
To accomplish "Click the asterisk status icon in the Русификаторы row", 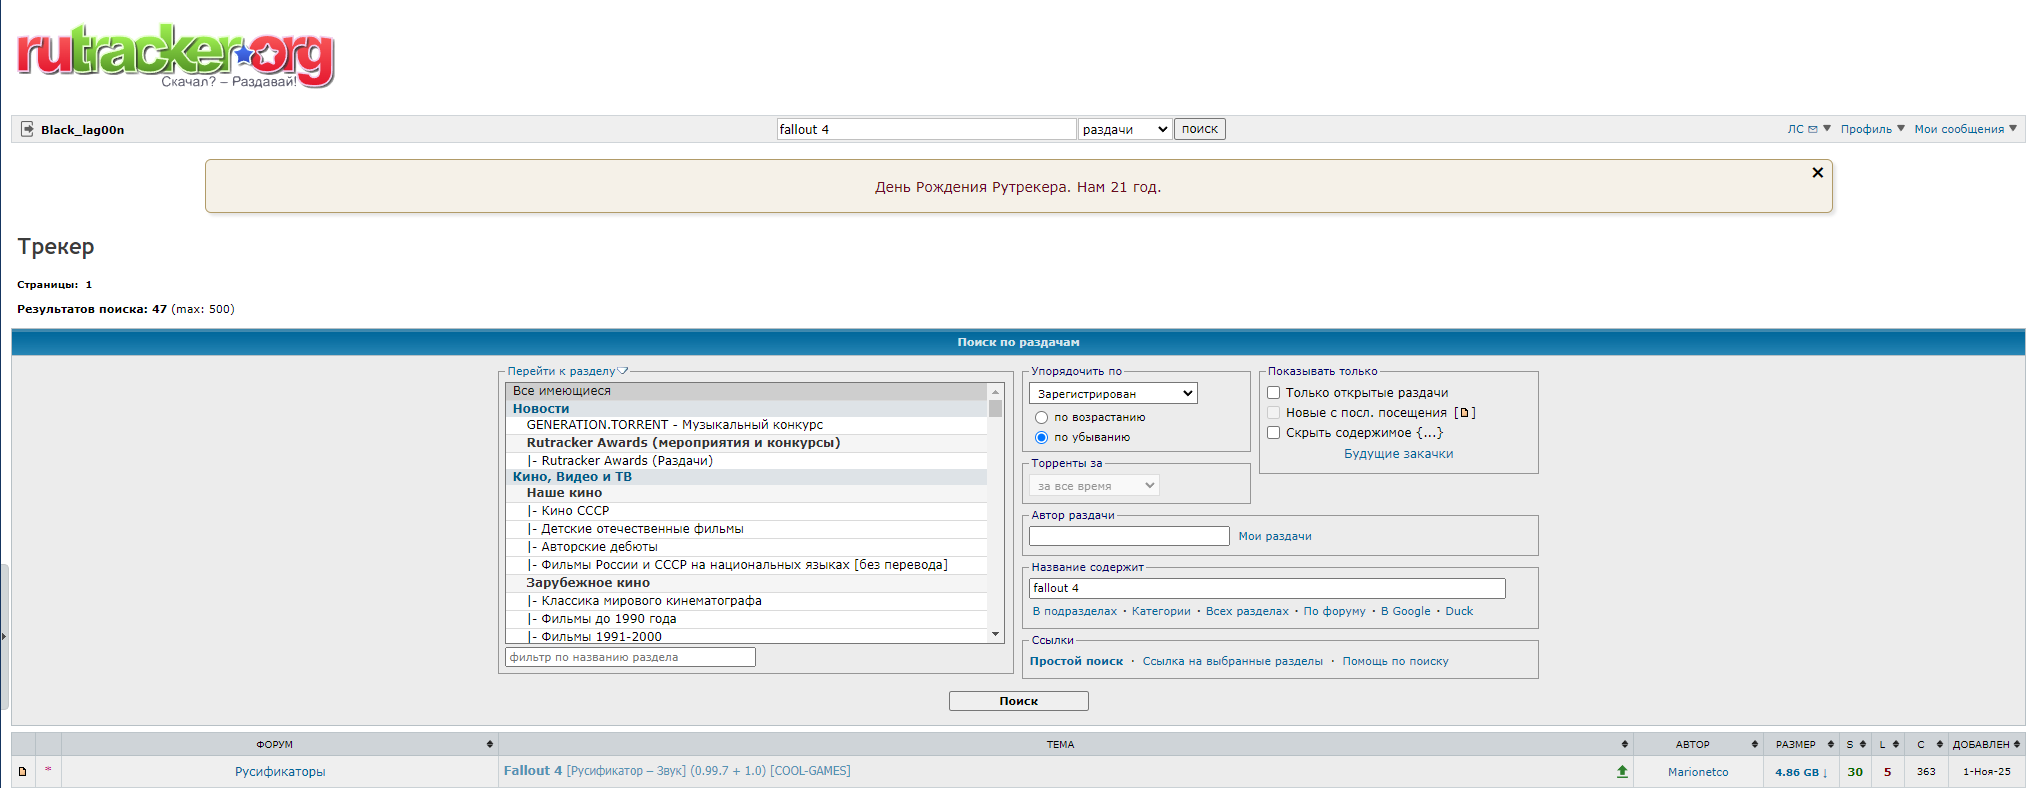I will click(48, 770).
